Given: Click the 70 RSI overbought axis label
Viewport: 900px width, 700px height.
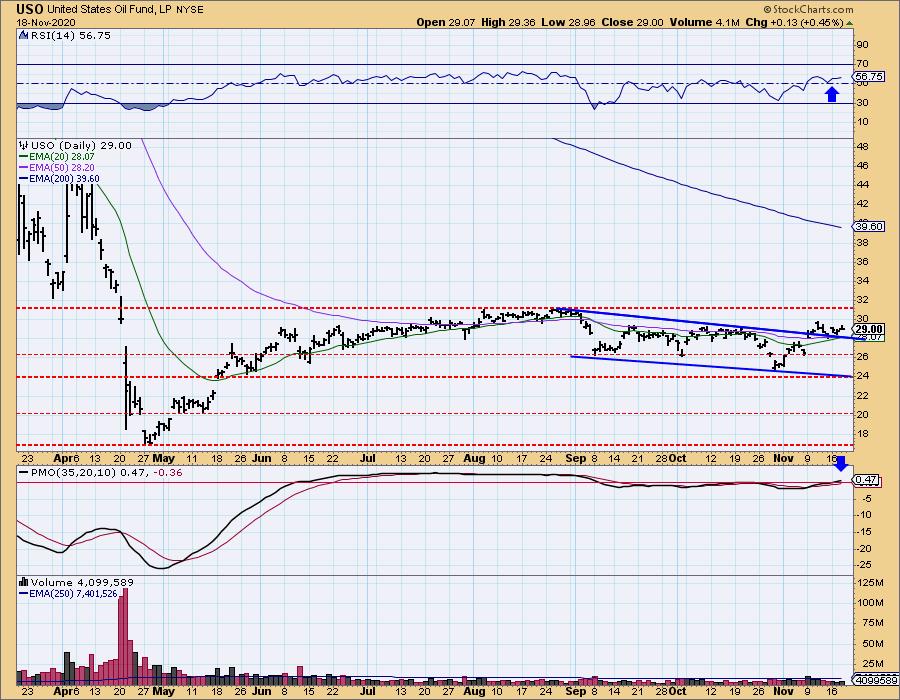Looking at the screenshot, I should click(x=863, y=64).
